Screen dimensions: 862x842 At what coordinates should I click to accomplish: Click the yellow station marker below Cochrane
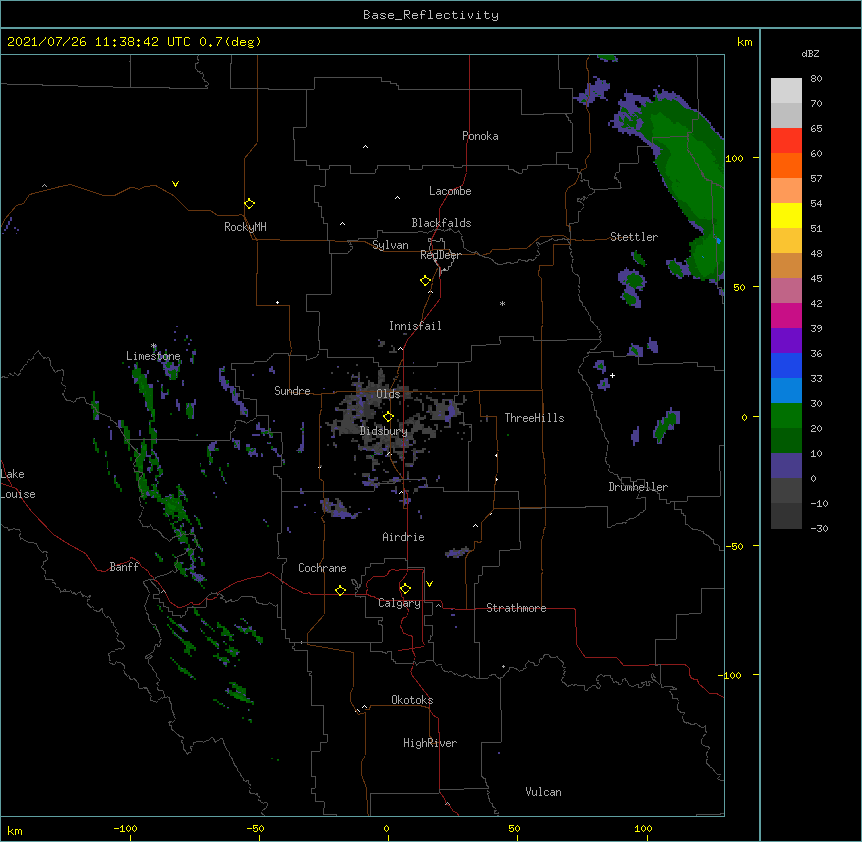pos(340,590)
